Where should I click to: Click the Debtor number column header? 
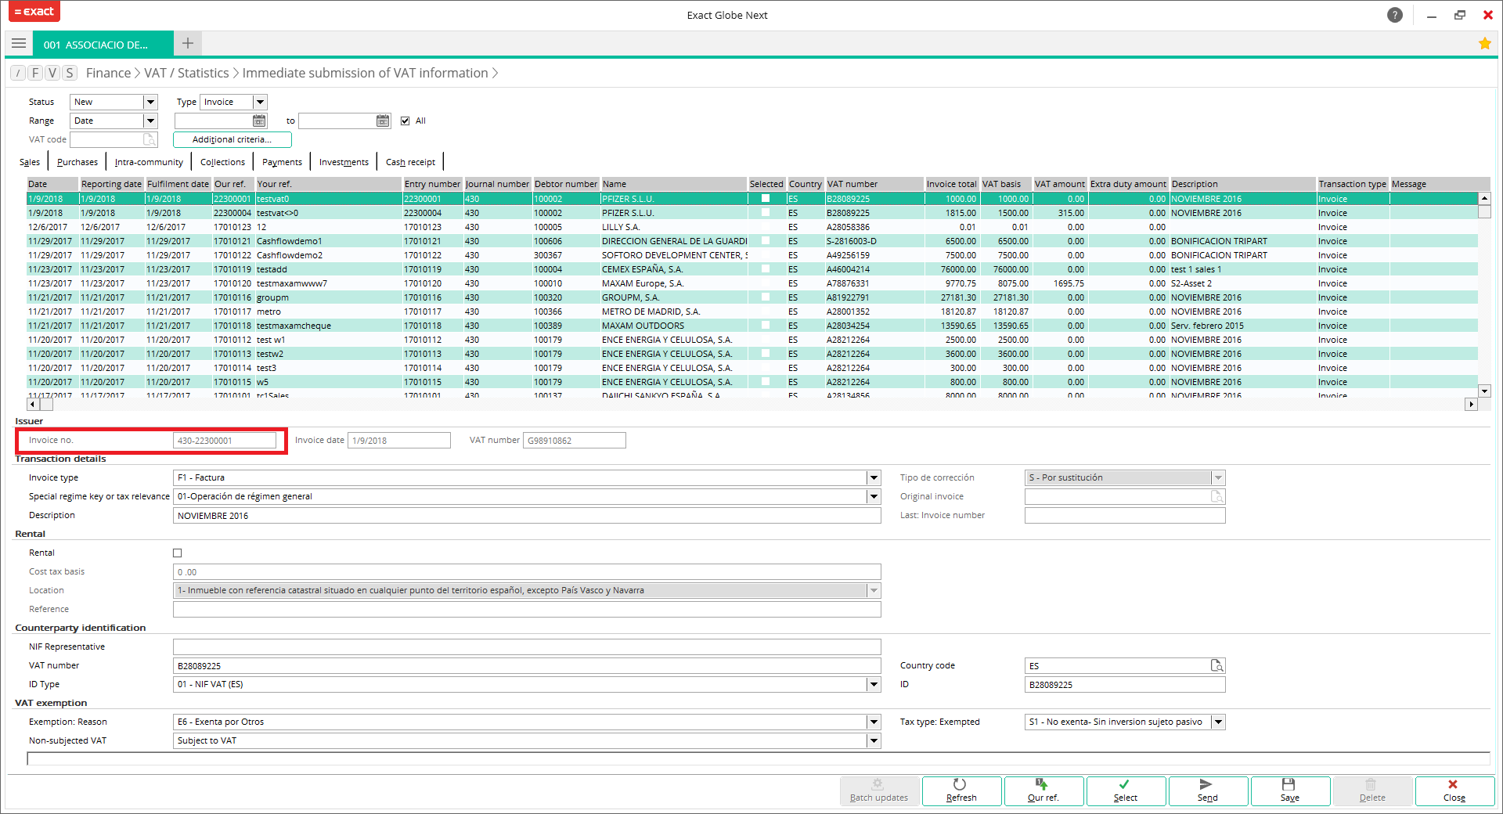pyautogui.click(x=565, y=184)
